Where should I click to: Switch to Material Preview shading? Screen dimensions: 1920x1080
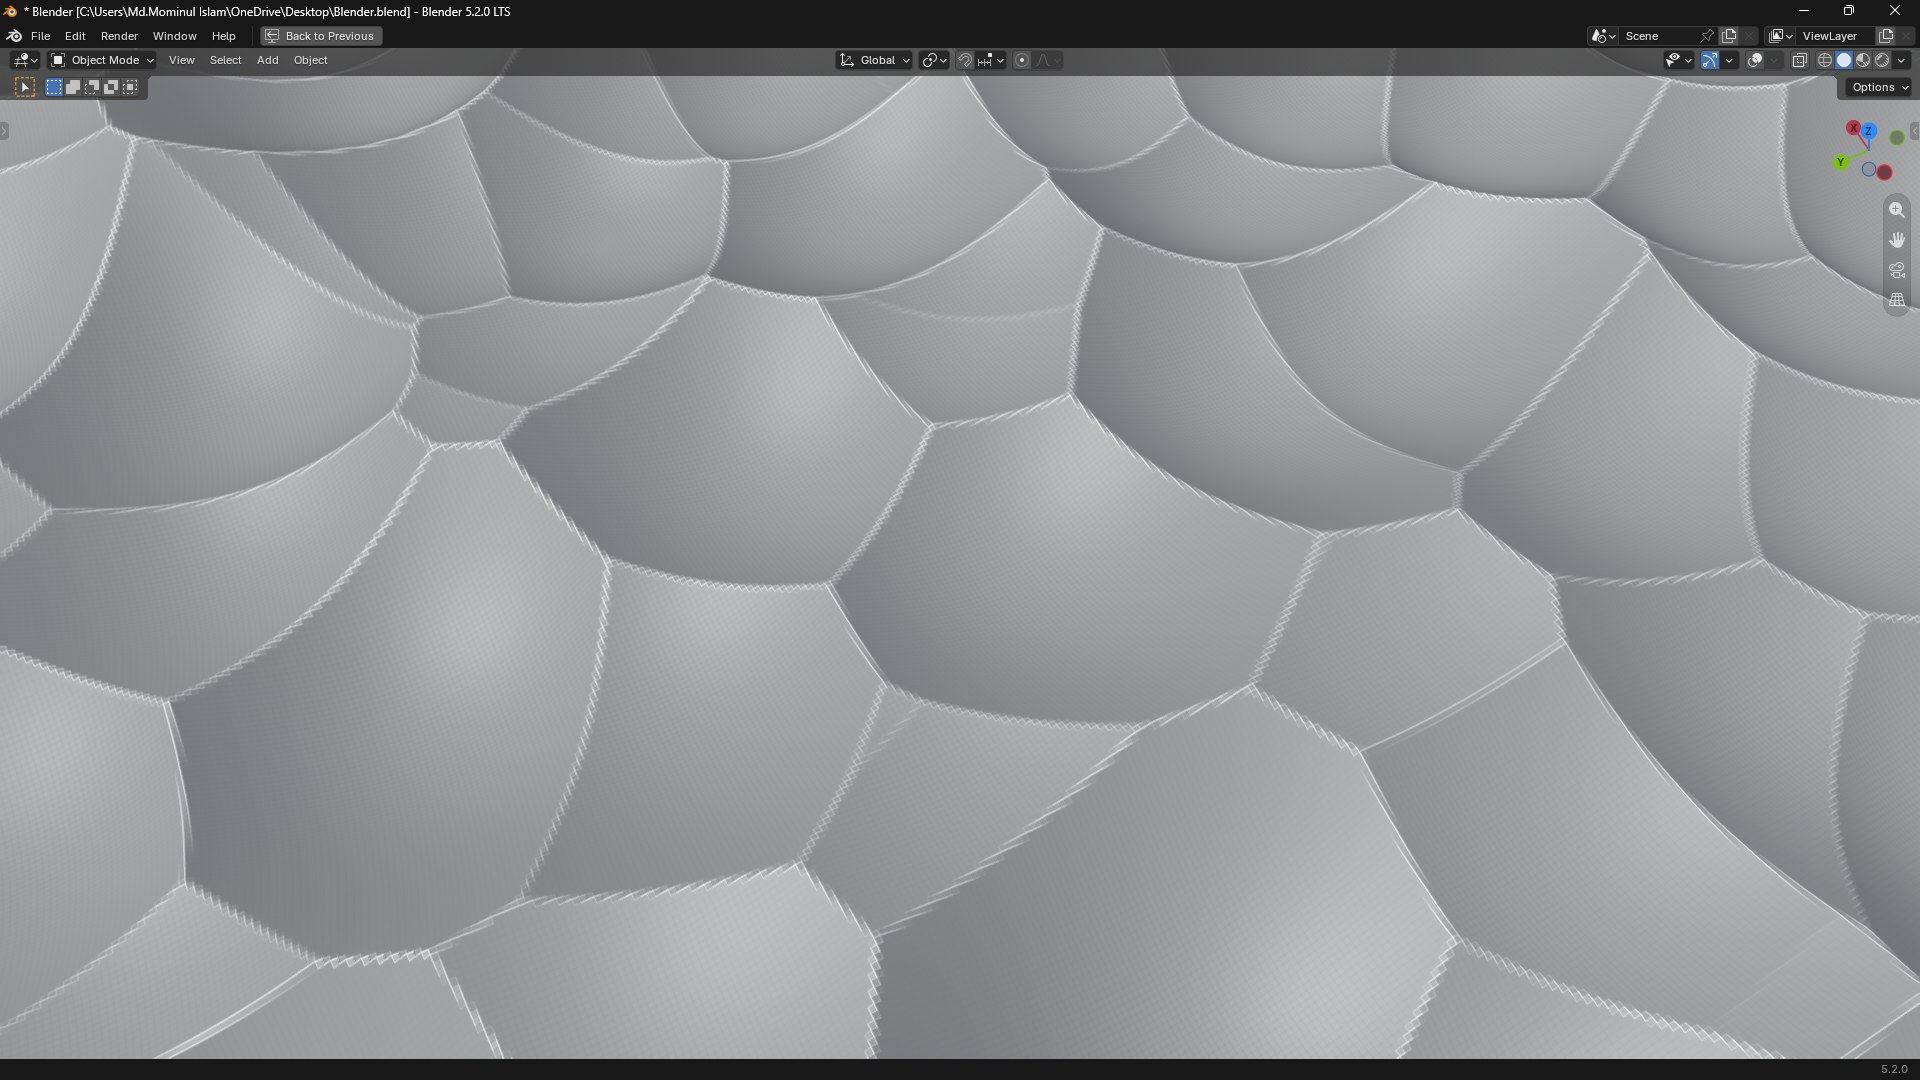click(1863, 60)
